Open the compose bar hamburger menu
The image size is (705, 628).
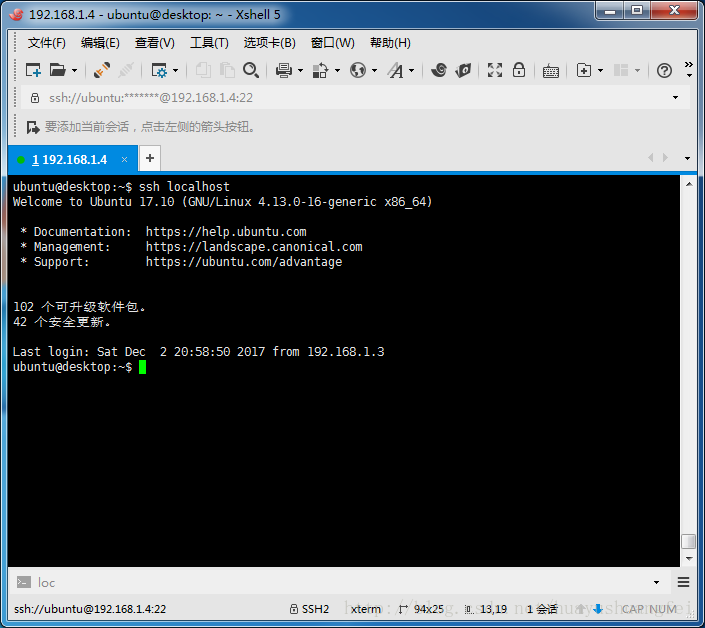tap(683, 583)
